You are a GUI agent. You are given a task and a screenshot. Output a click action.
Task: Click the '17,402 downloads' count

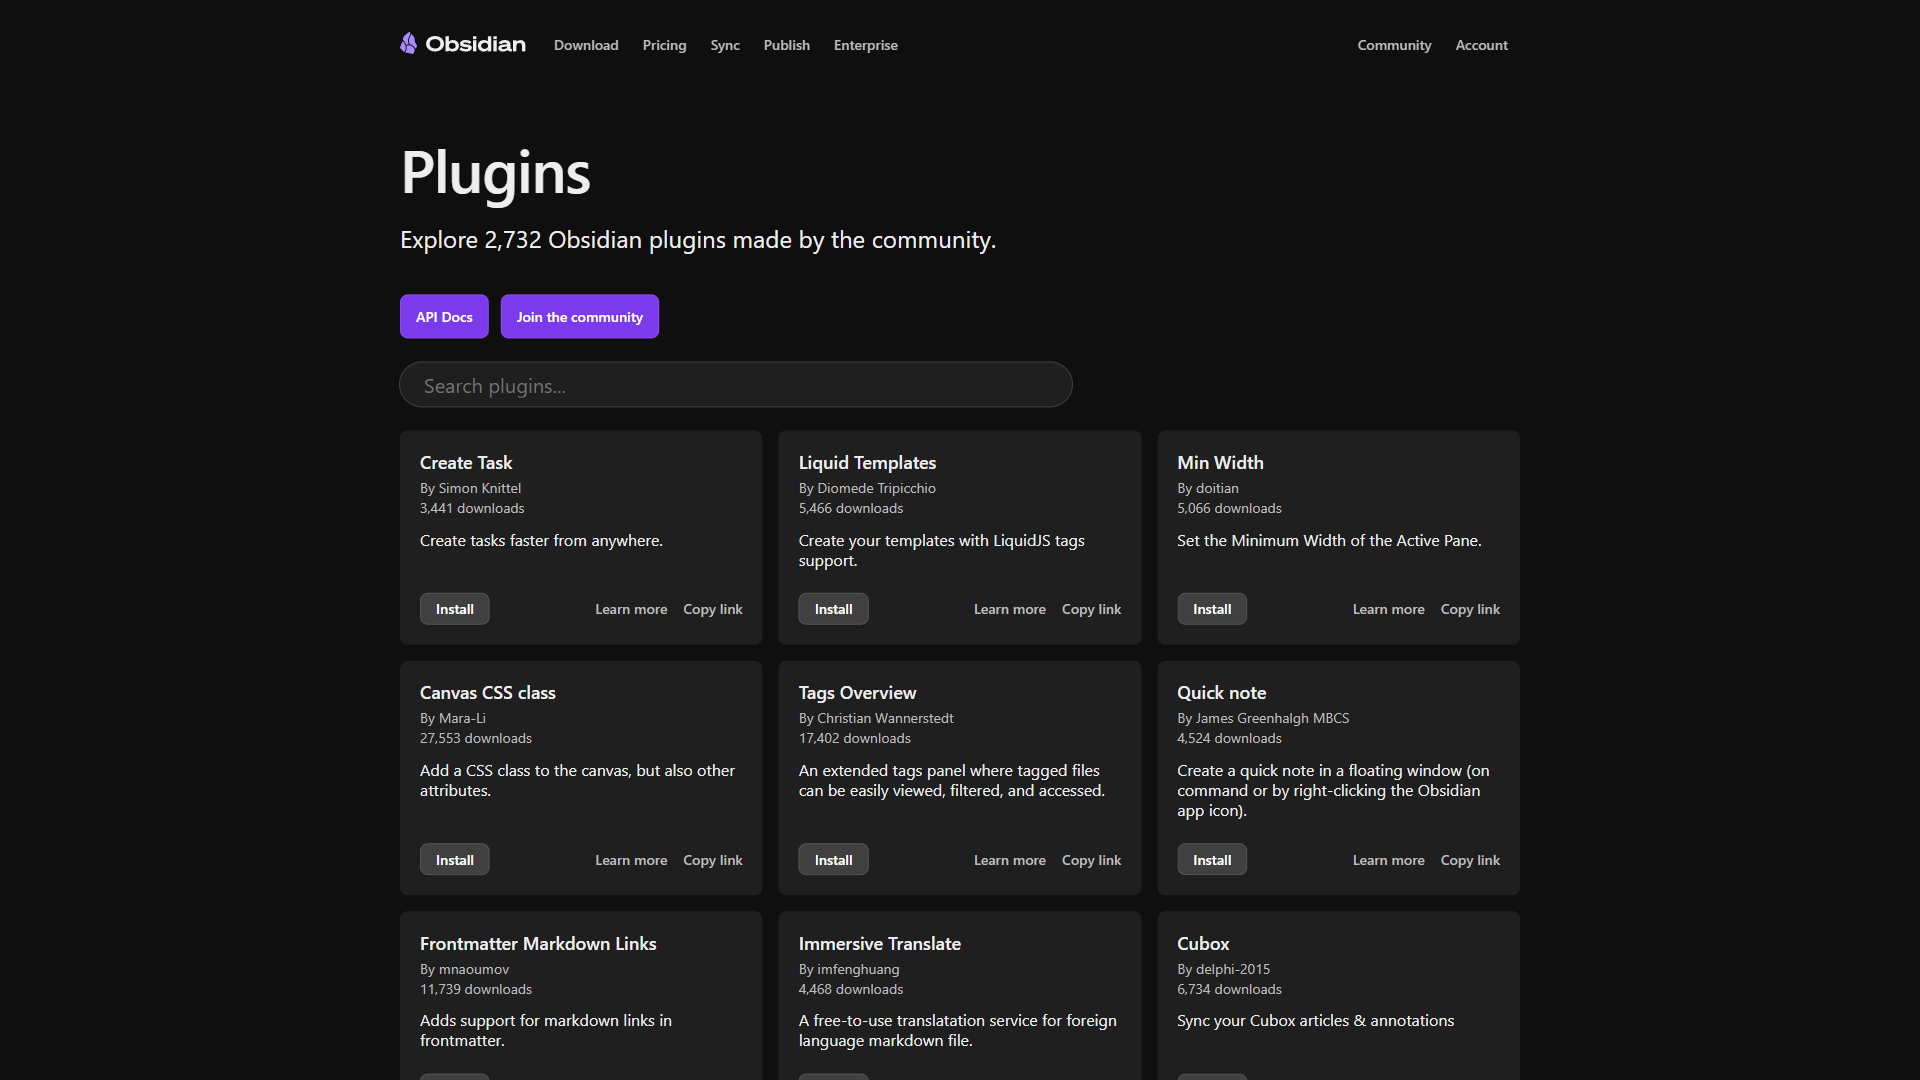(854, 738)
